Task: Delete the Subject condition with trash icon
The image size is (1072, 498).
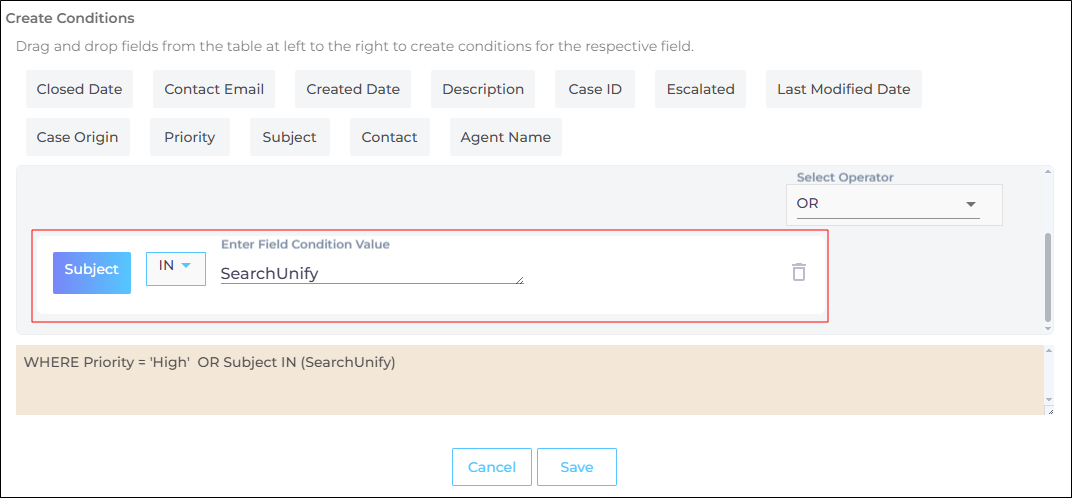Action: tap(799, 272)
